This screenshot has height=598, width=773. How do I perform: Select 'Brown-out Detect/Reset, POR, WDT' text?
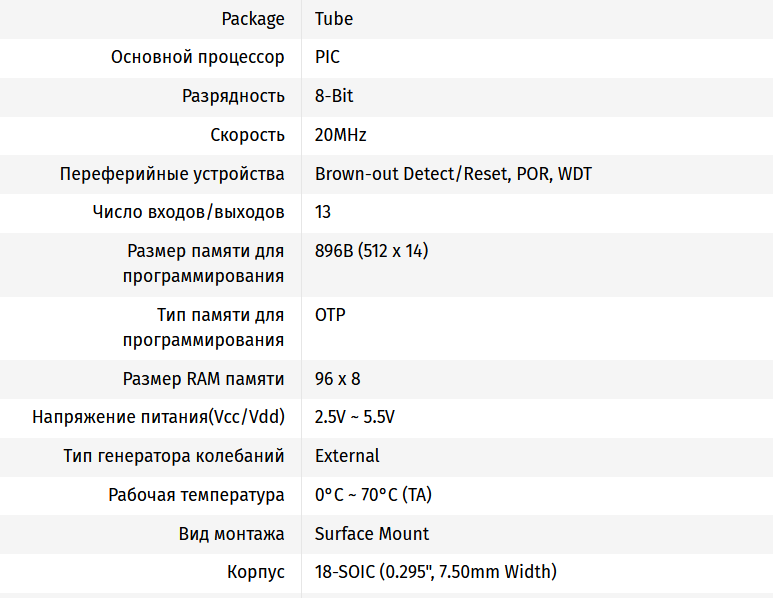453,174
